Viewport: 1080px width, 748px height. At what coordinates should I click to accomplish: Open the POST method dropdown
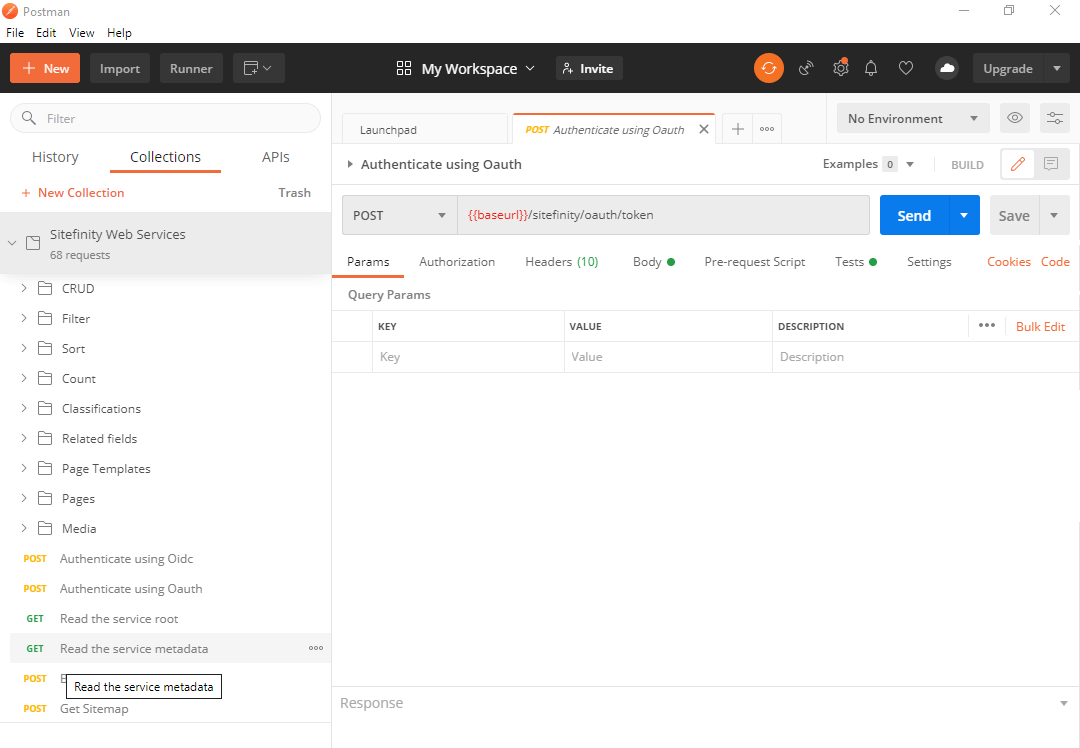pyautogui.click(x=399, y=215)
